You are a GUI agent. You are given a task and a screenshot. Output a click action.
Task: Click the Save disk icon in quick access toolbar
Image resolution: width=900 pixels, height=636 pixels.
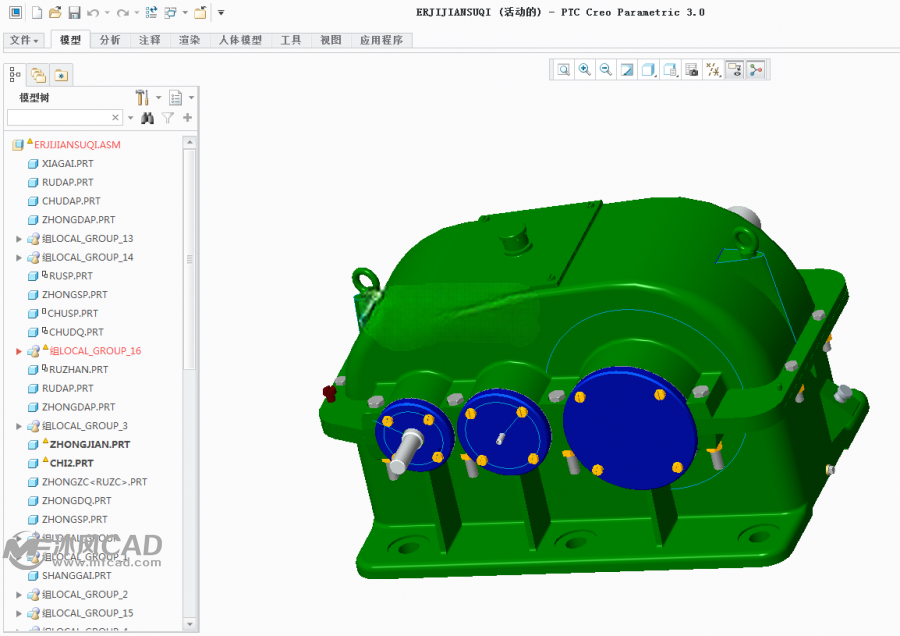click(x=75, y=13)
